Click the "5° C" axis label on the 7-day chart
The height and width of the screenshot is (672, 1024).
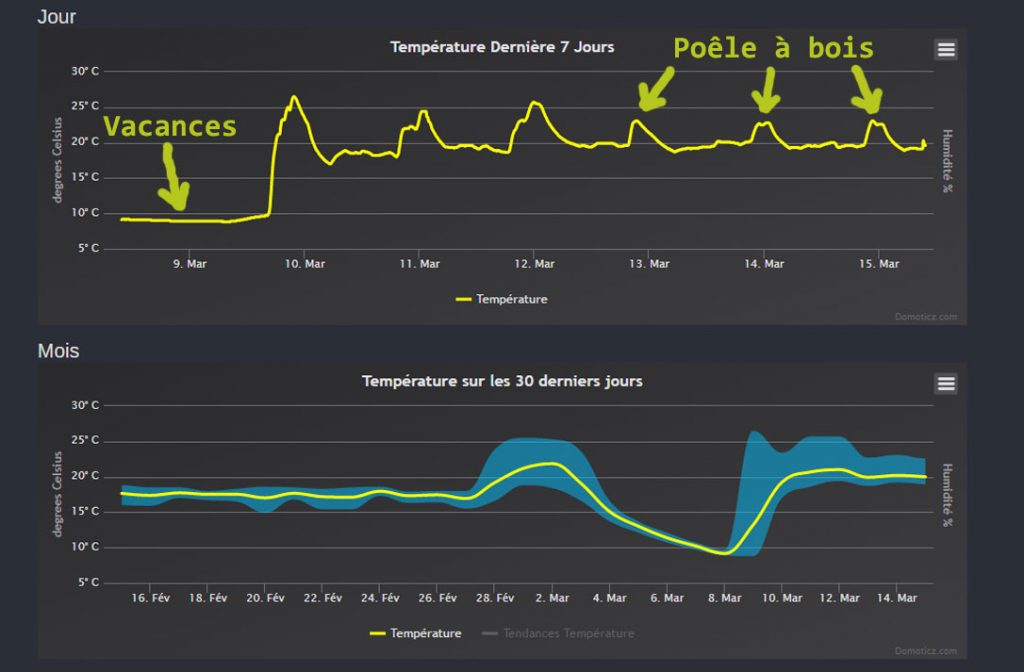pos(89,248)
